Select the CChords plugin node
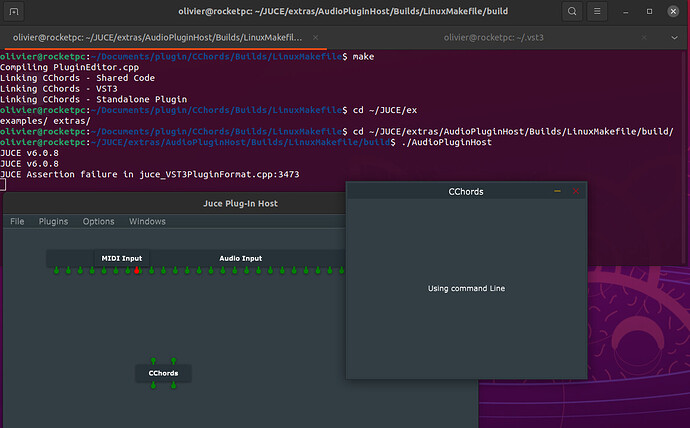690x428 pixels. 163,373
